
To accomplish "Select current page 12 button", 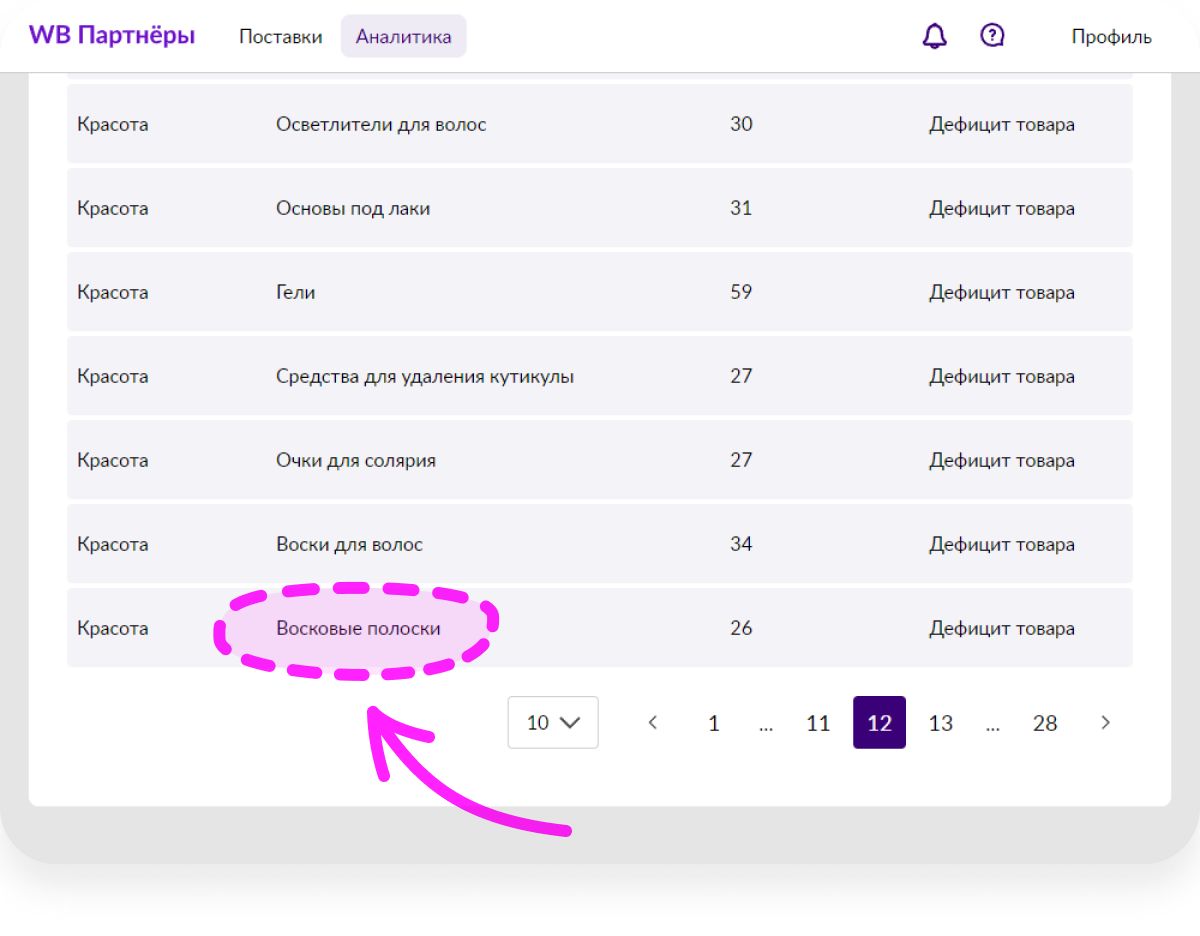I will (879, 723).
